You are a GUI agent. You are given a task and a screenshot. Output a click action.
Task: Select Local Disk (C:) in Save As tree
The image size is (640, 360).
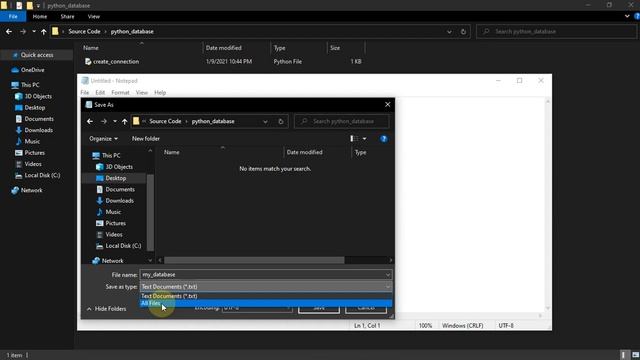pos(119,246)
